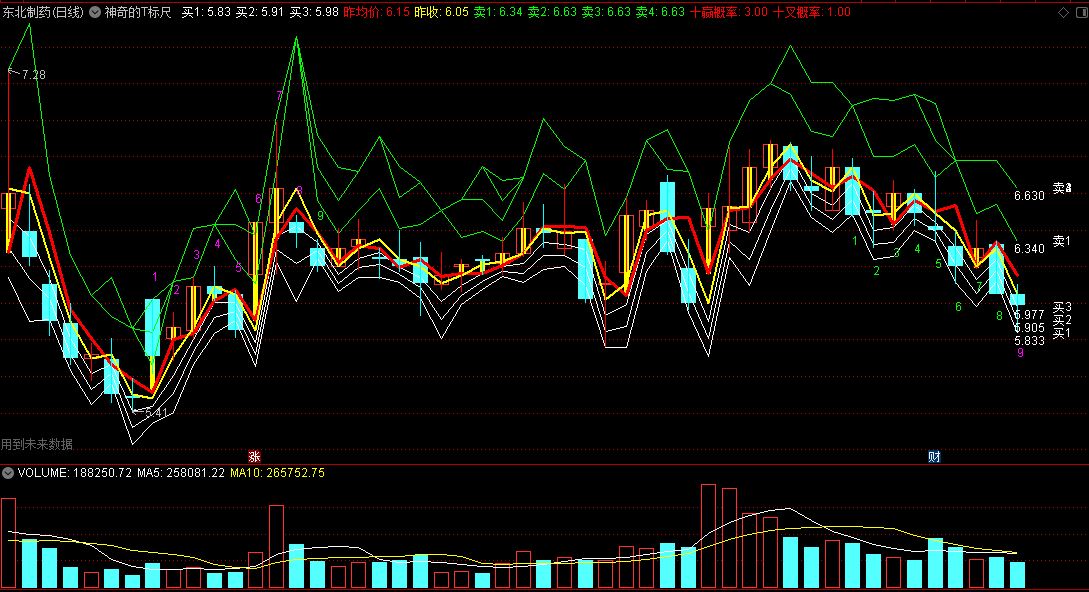Click the magenta 1 sequence count marker
This screenshot has height=592, width=1089.
155,277
